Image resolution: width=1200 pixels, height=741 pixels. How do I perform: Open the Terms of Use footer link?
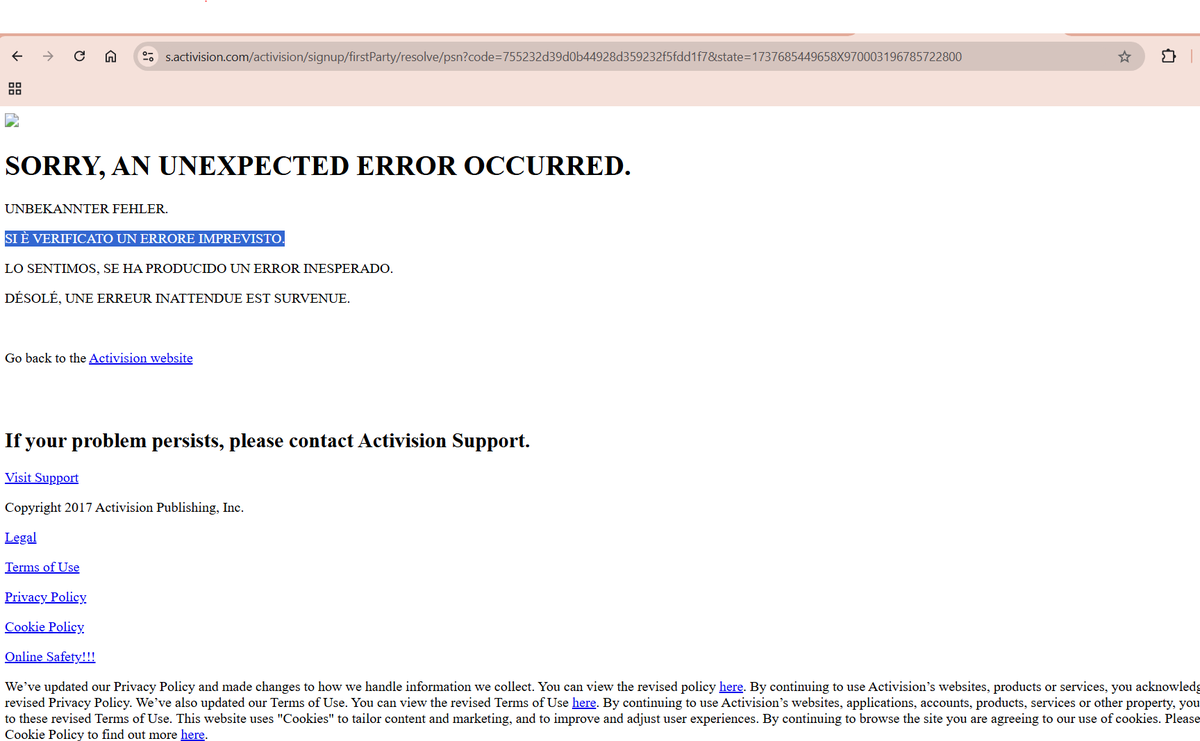(x=42, y=567)
